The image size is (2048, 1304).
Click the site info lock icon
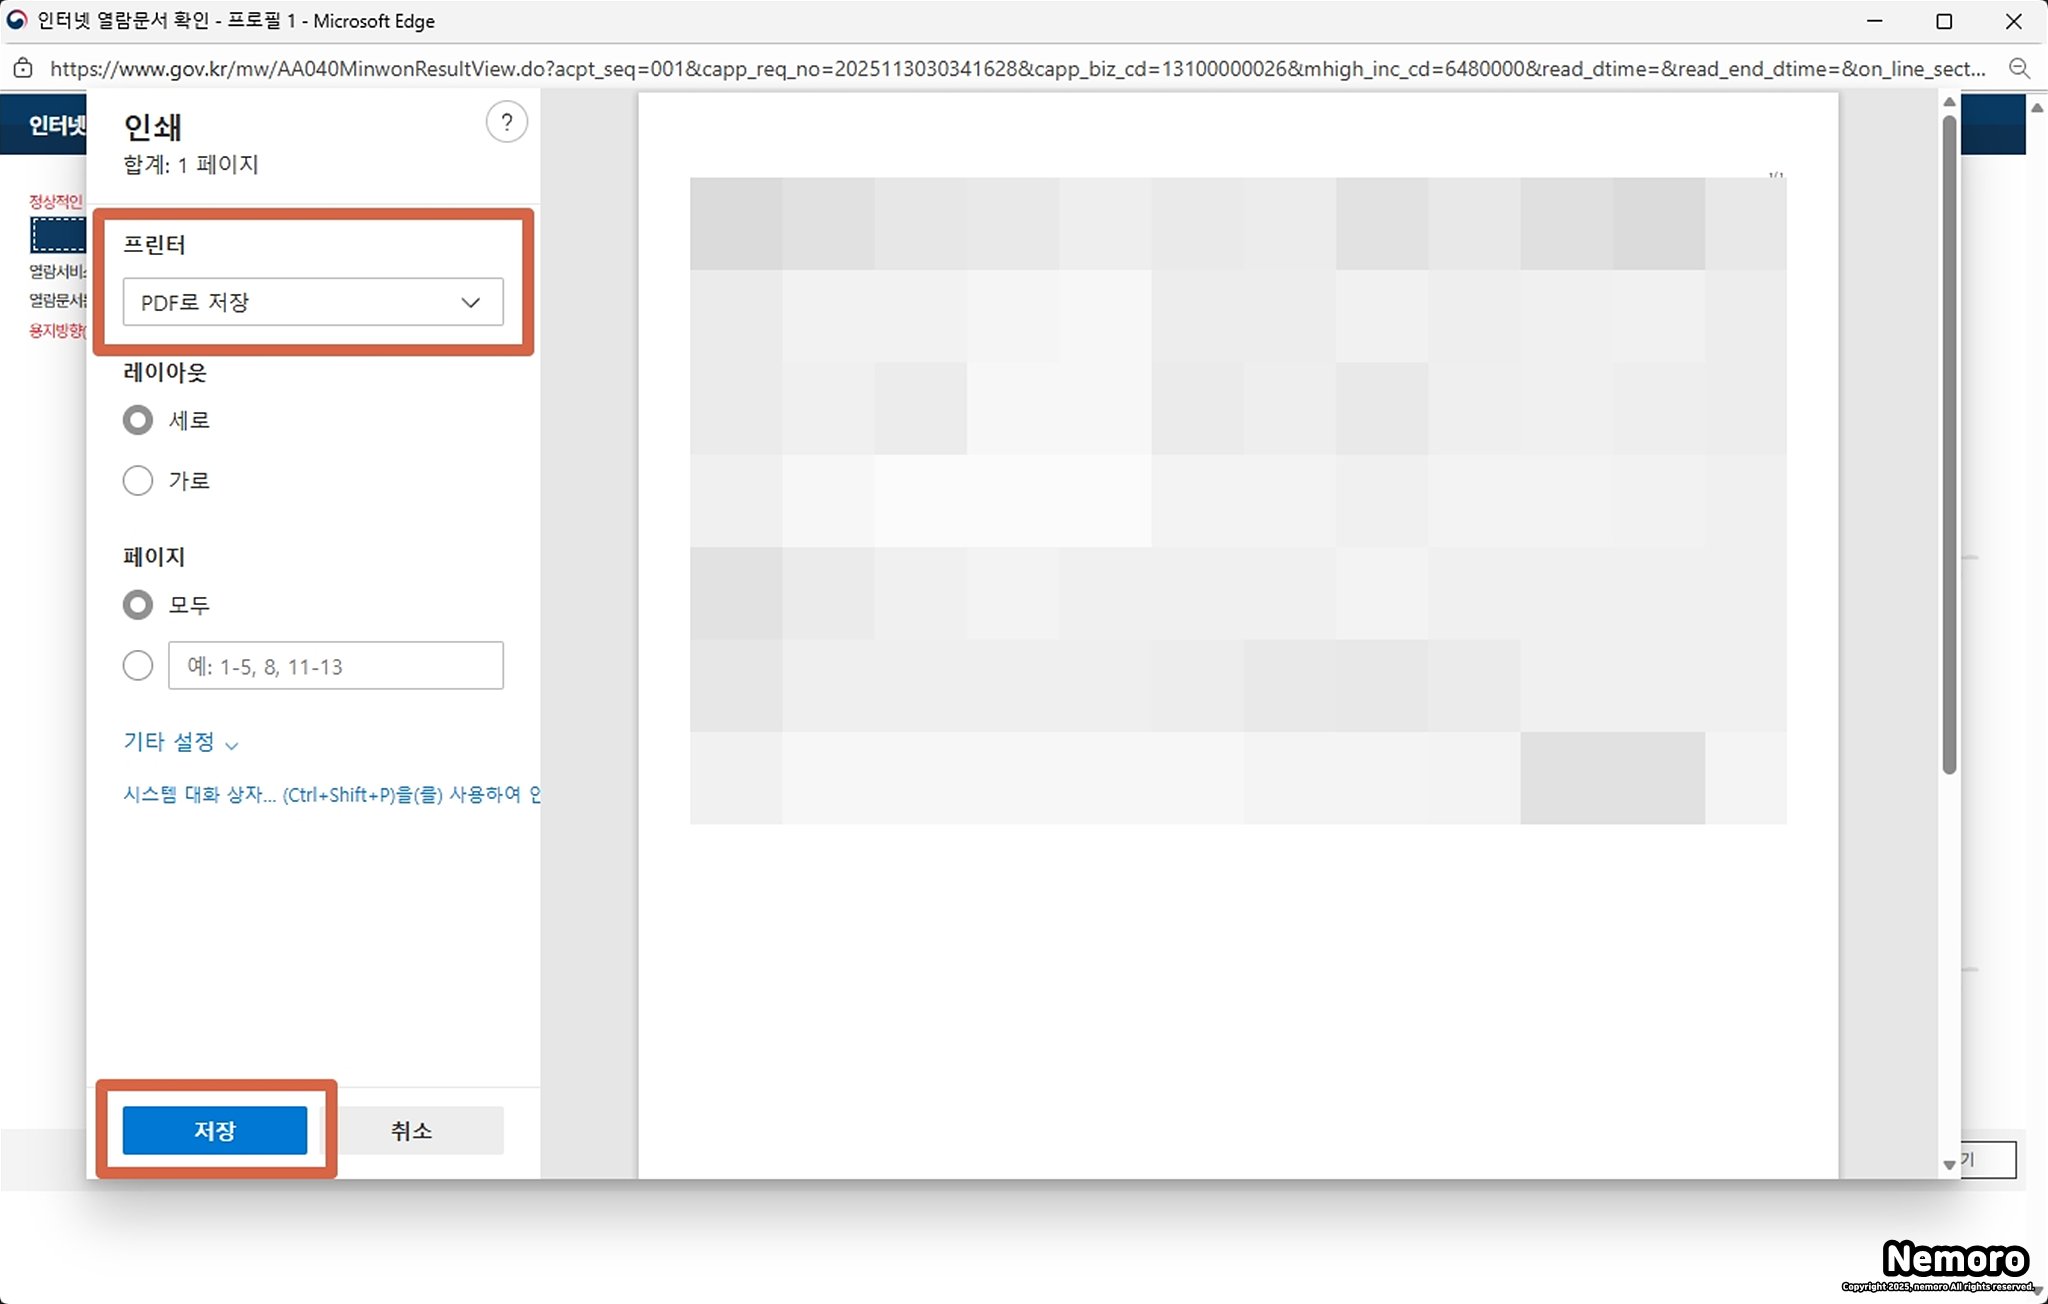[23, 69]
